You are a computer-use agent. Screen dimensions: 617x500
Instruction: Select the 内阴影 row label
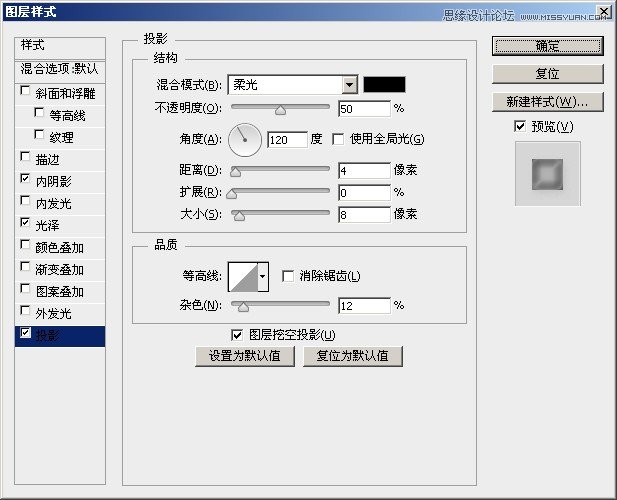pos(54,181)
